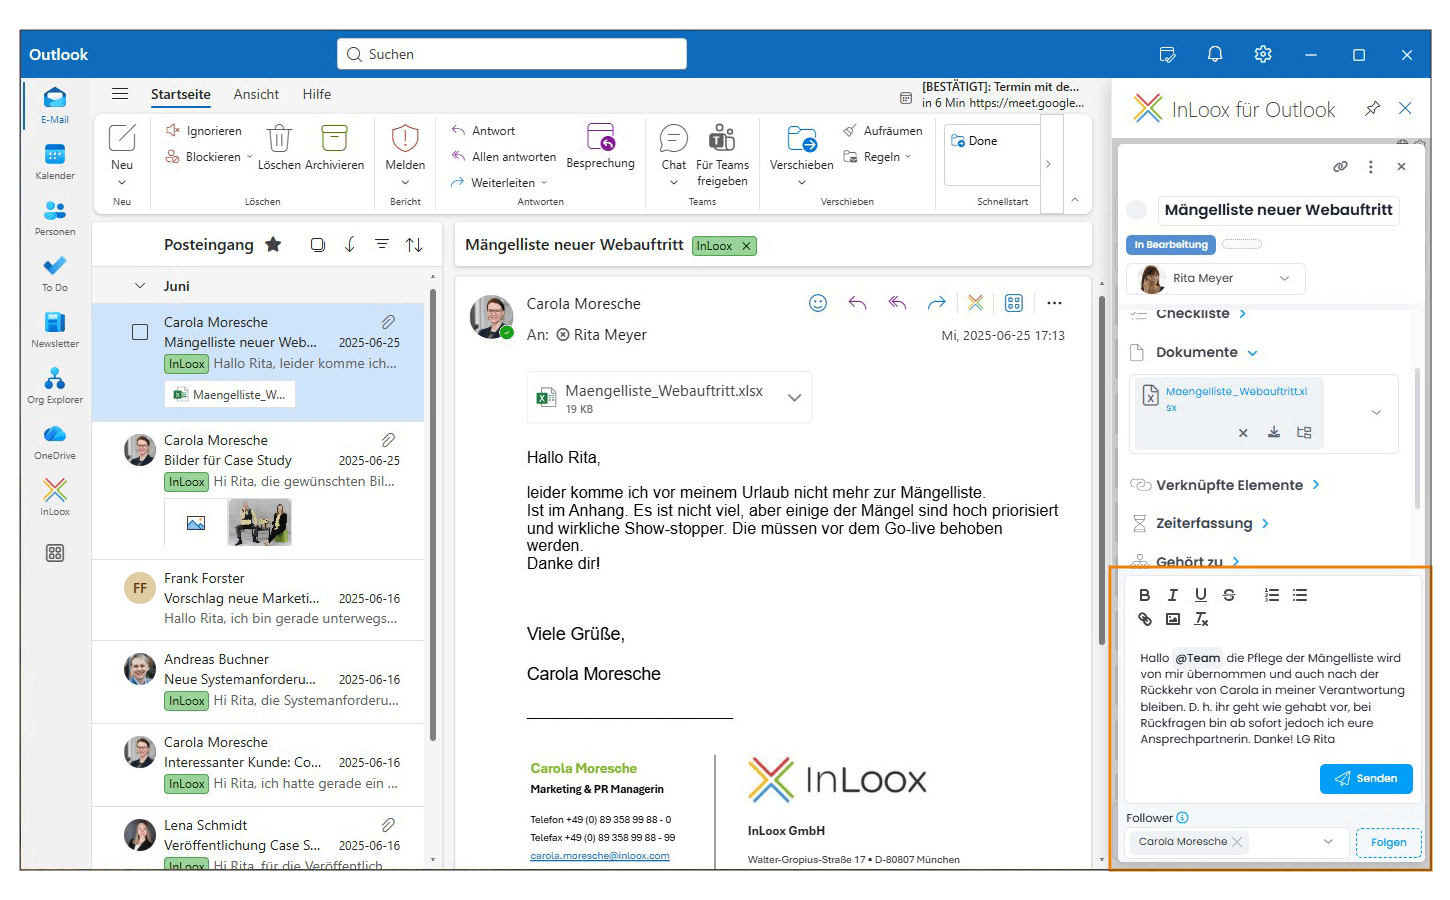
Task: Open the Neu dropdown arrow
Action: (x=122, y=183)
